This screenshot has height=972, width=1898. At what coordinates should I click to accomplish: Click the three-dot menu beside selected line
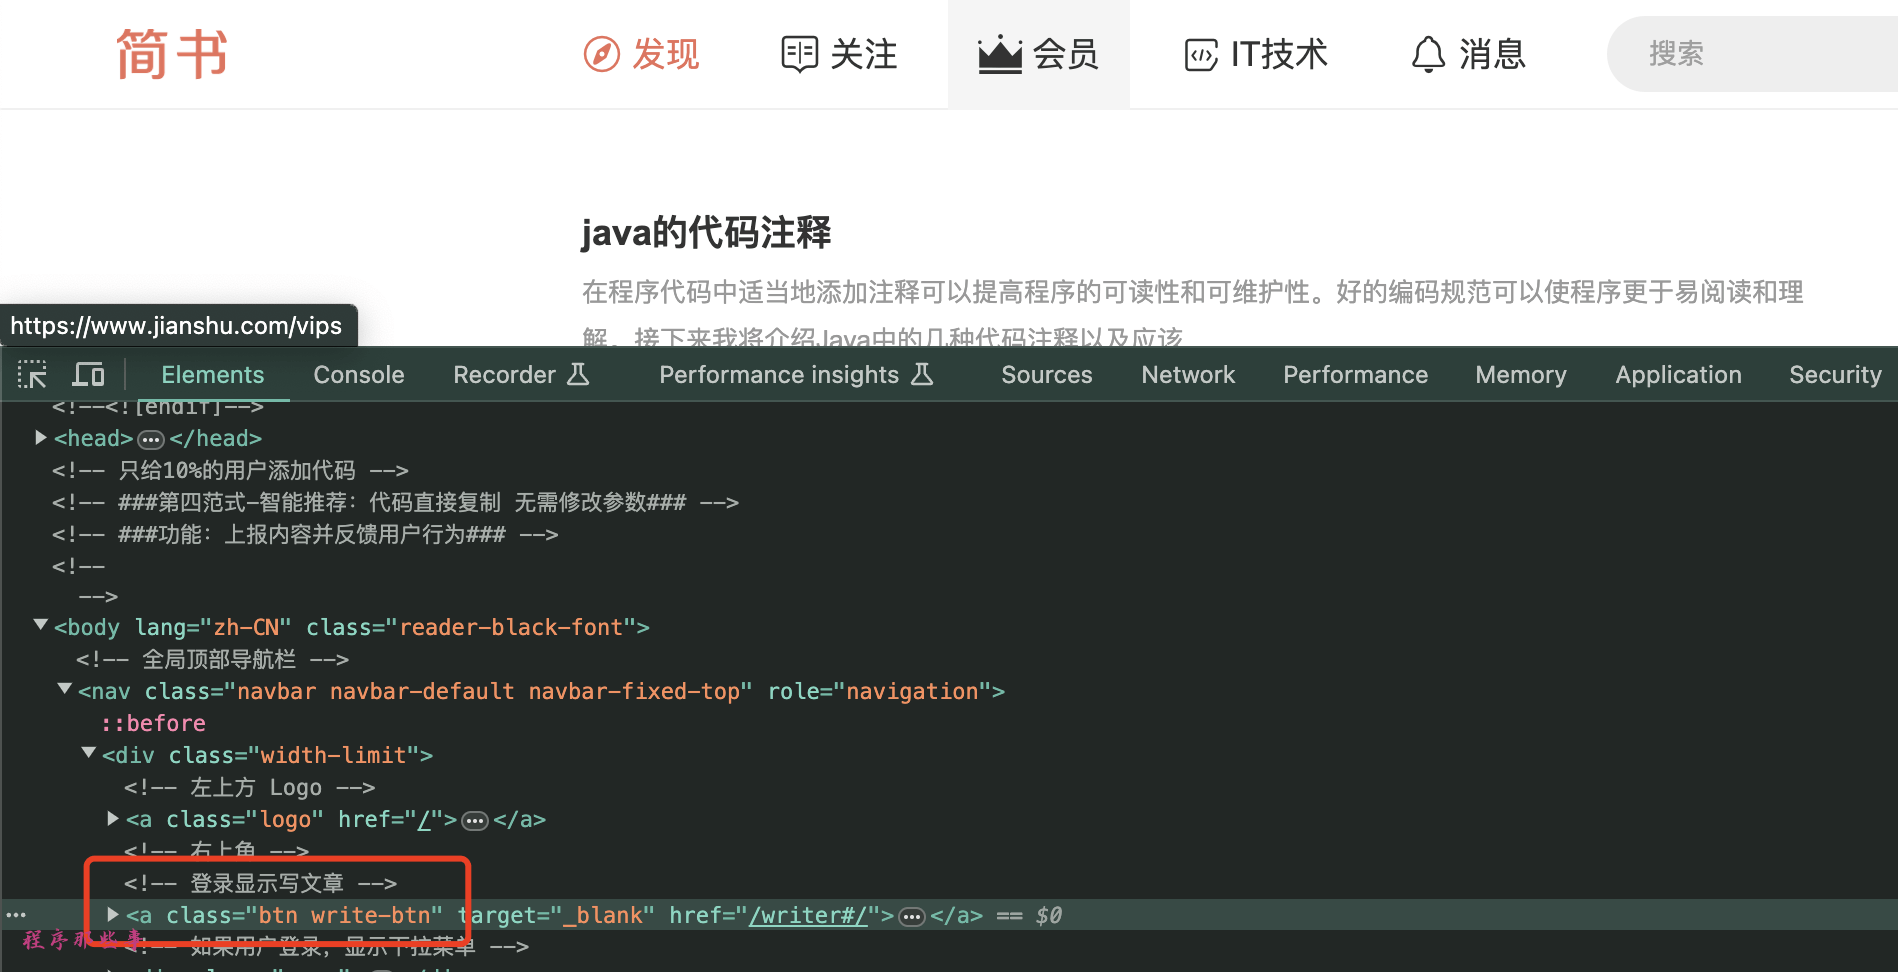(x=16, y=915)
